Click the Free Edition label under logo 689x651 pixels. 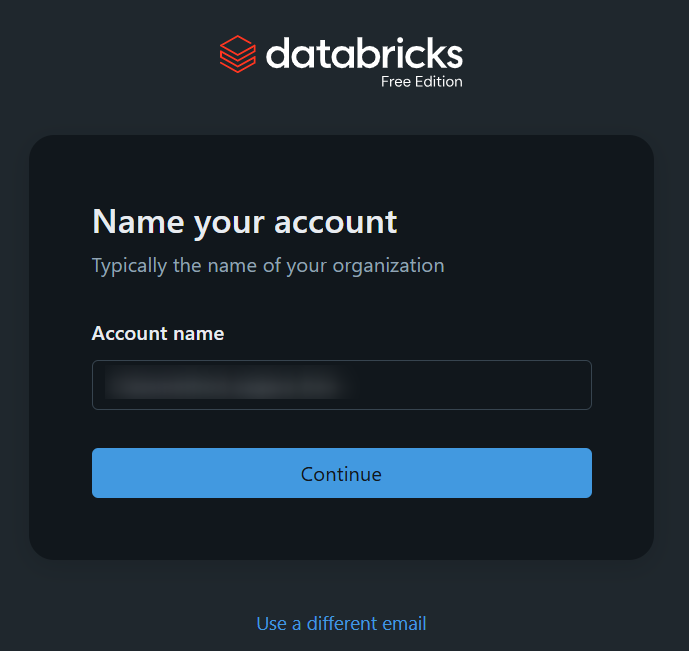click(421, 82)
